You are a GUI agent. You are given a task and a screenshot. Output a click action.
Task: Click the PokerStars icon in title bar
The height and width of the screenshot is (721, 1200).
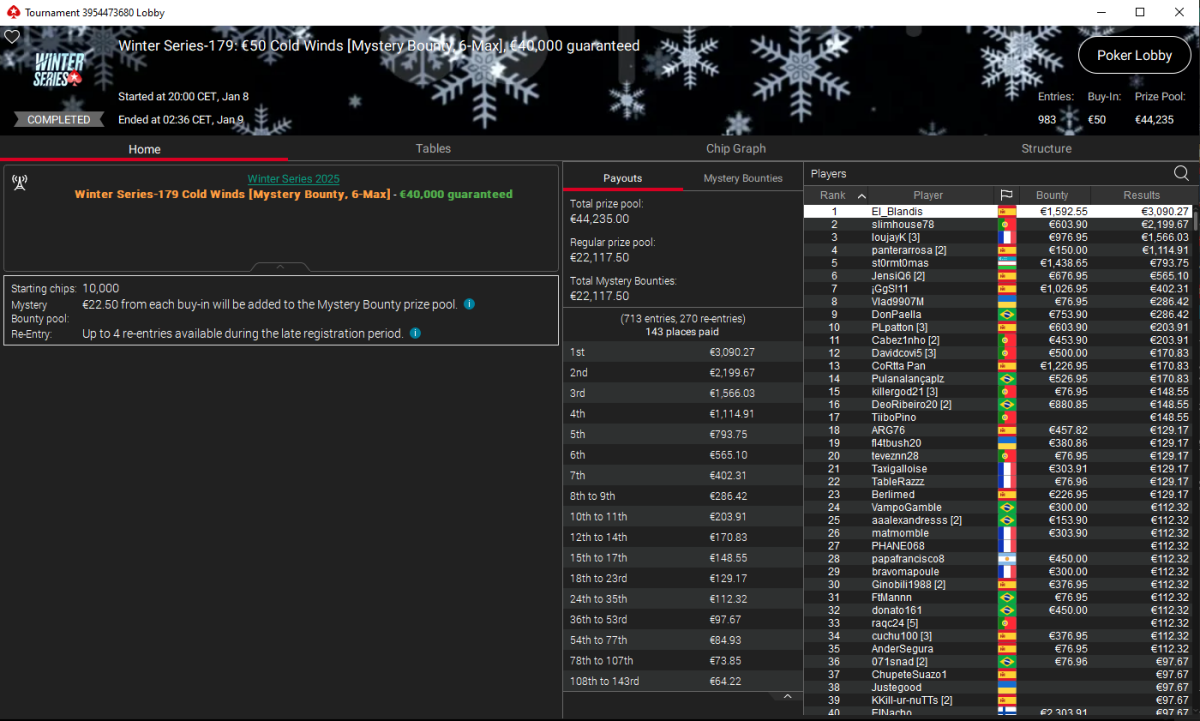(x=12, y=12)
